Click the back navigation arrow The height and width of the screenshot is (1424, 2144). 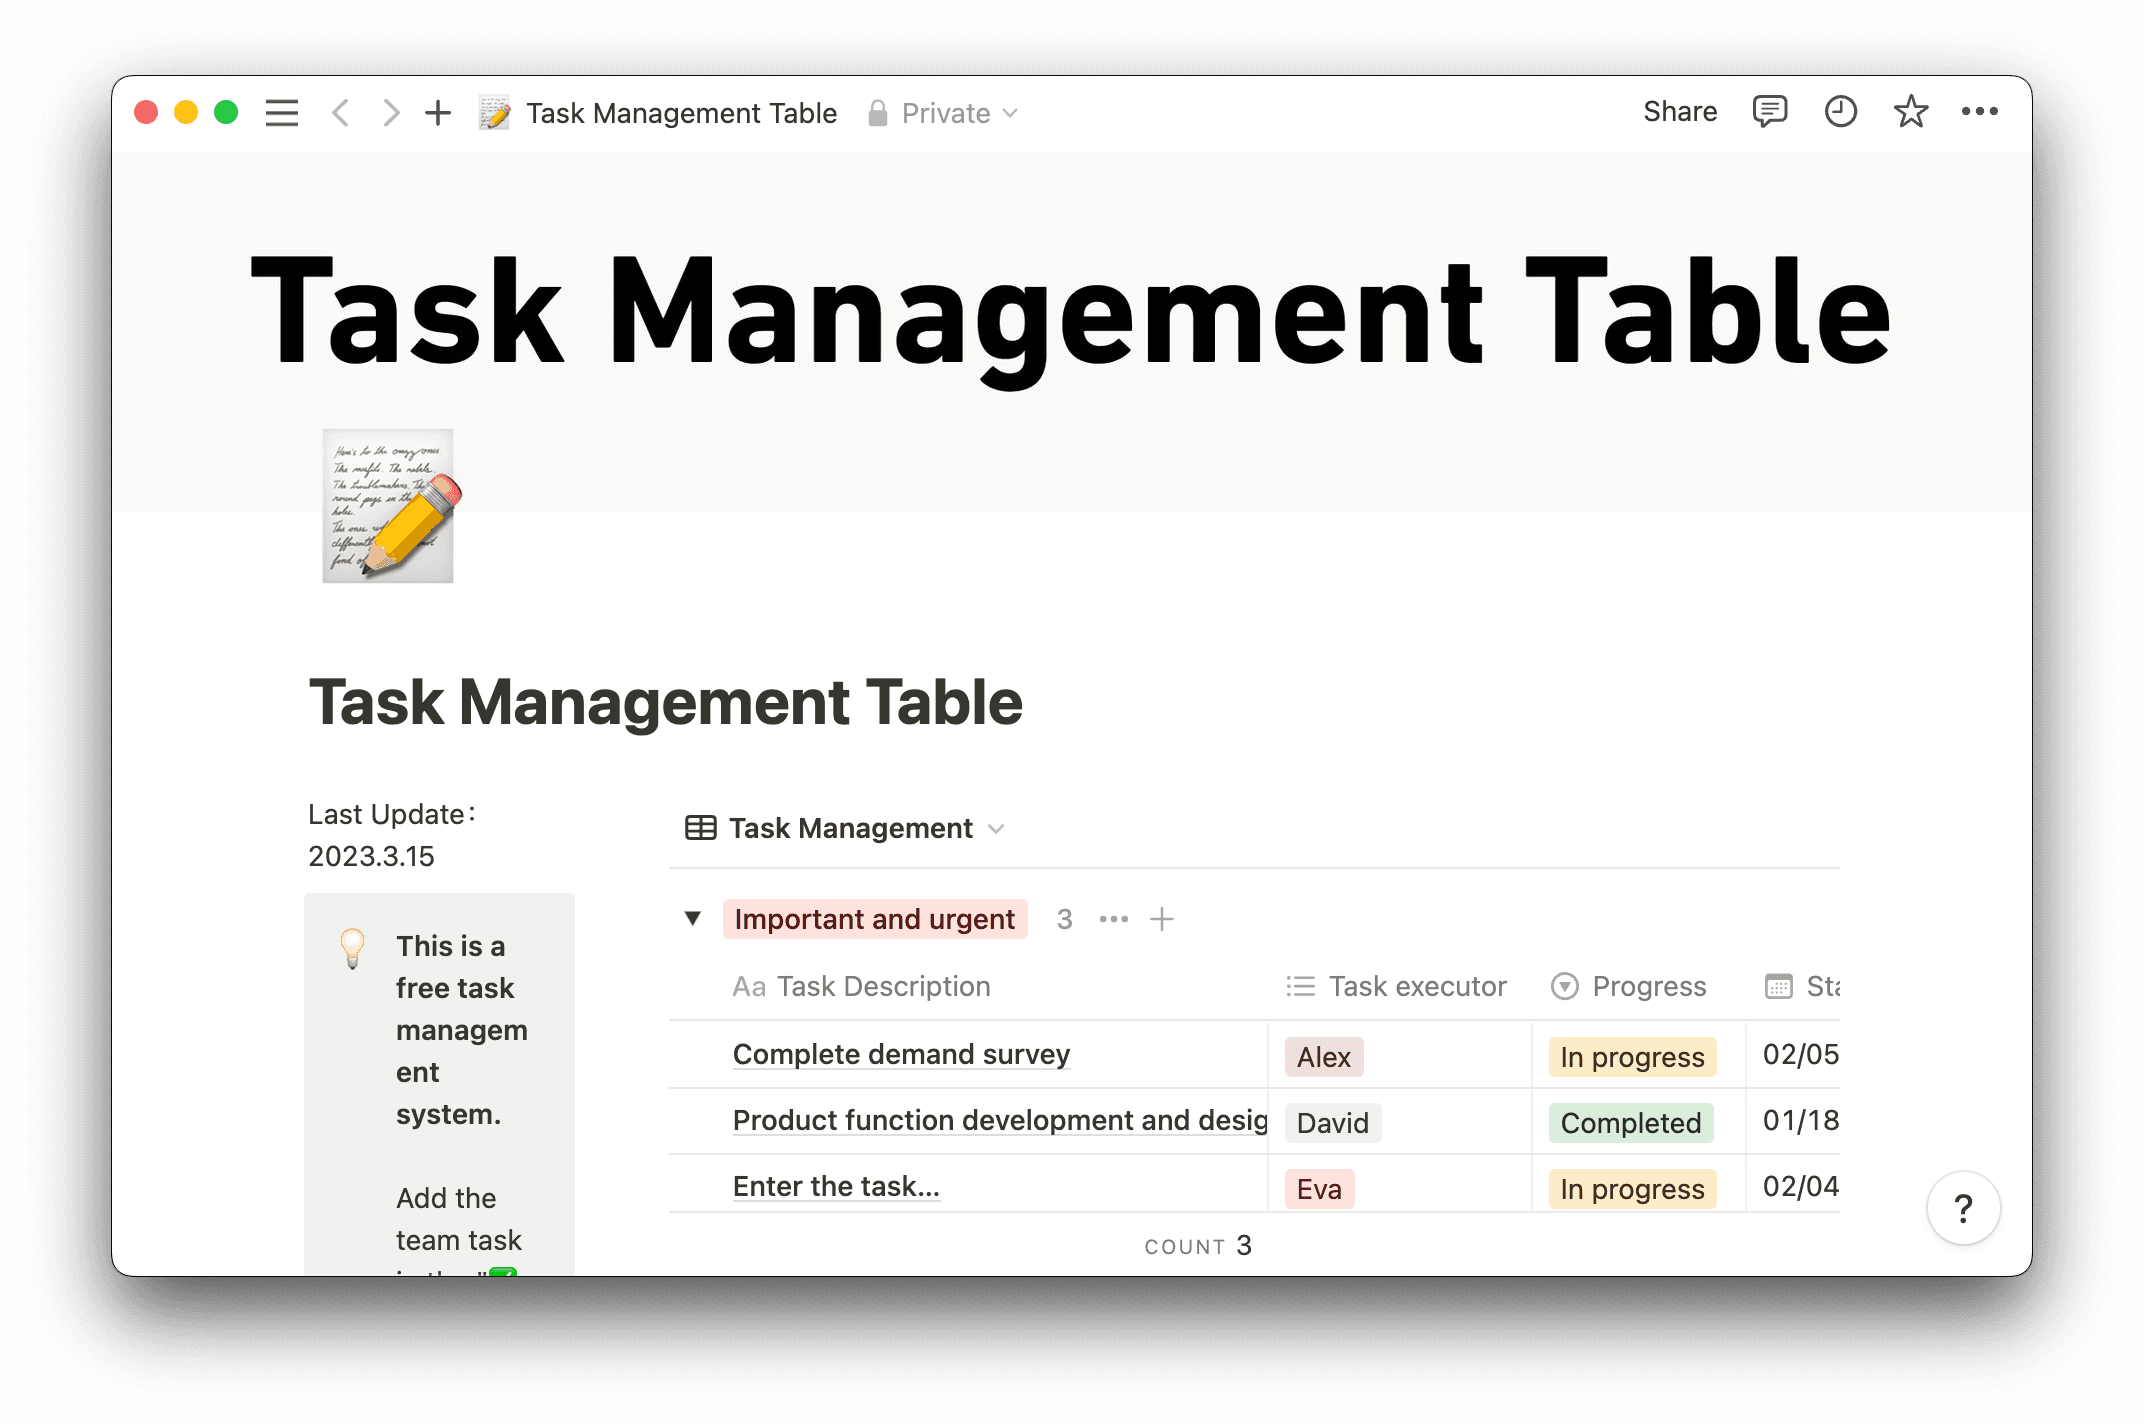340,112
